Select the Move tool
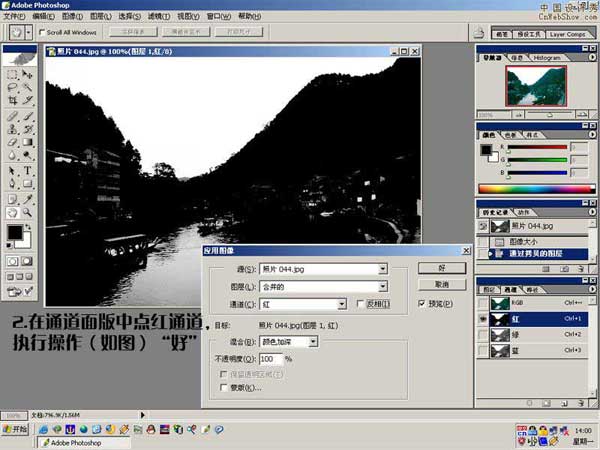Screen dimensions: 600x450 pyautogui.click(x=28, y=73)
